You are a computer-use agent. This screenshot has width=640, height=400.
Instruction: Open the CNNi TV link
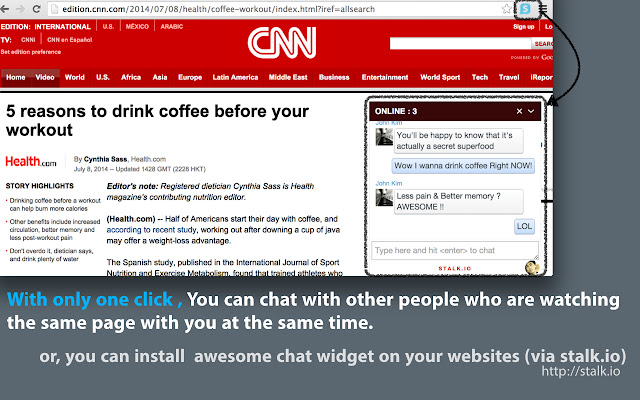(28, 40)
